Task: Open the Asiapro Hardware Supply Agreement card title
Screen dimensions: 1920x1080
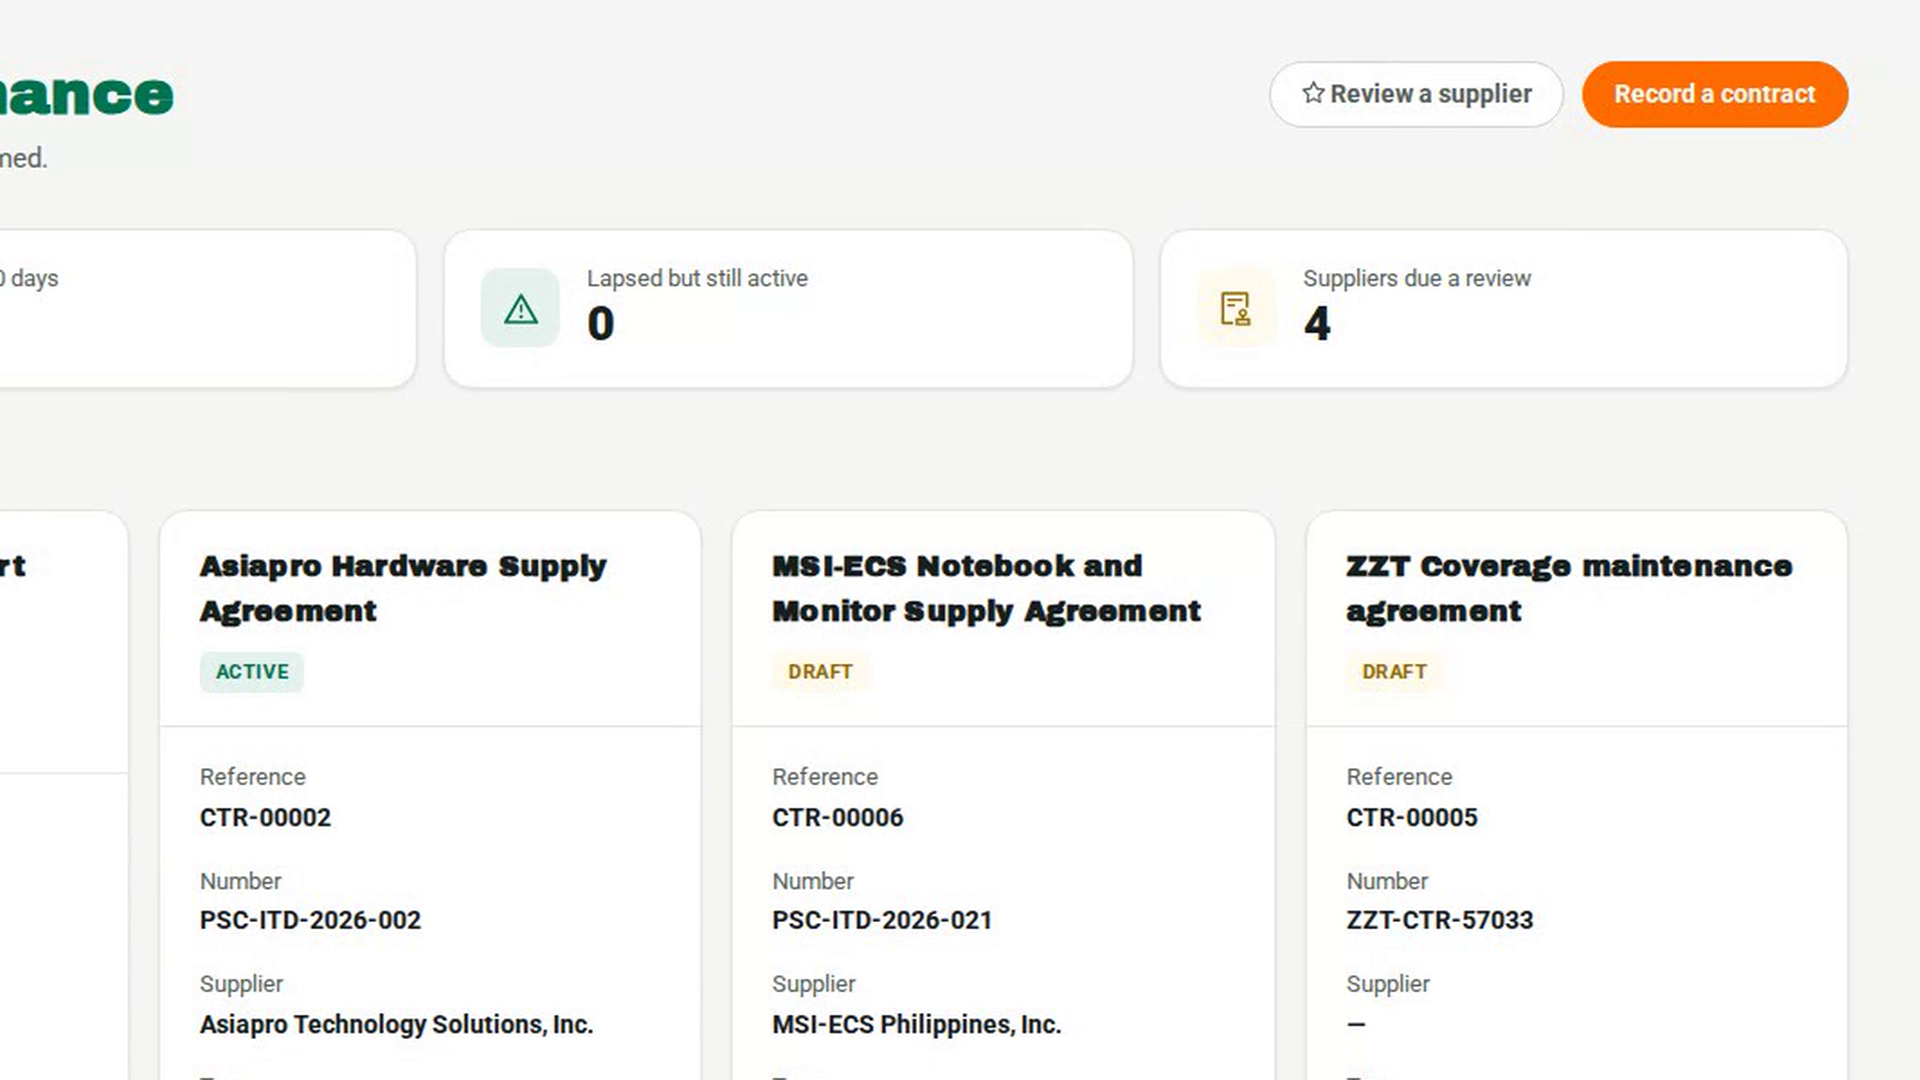Action: pos(403,588)
